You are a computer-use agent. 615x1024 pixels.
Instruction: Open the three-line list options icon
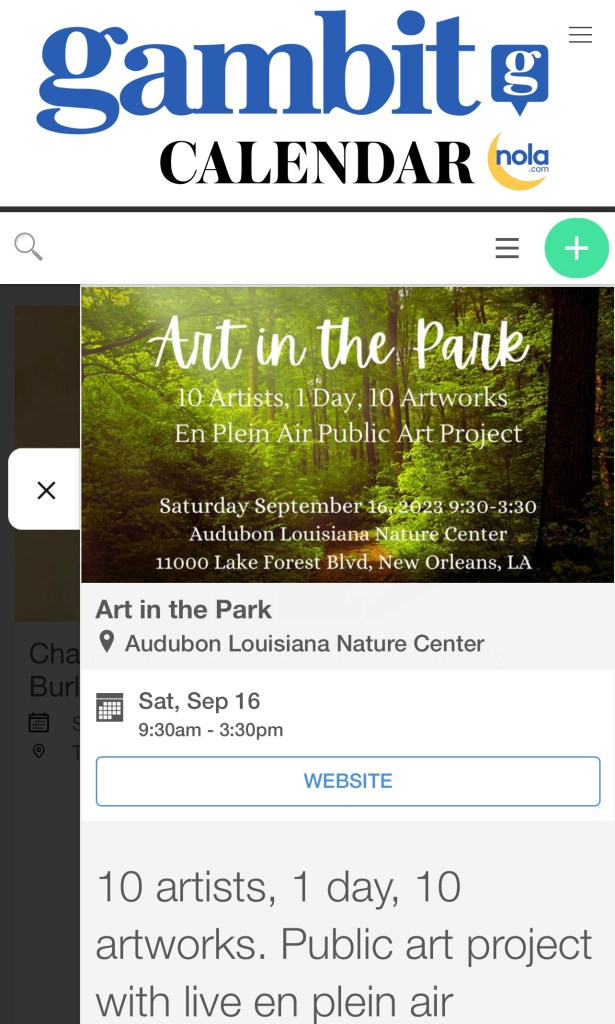coord(507,248)
